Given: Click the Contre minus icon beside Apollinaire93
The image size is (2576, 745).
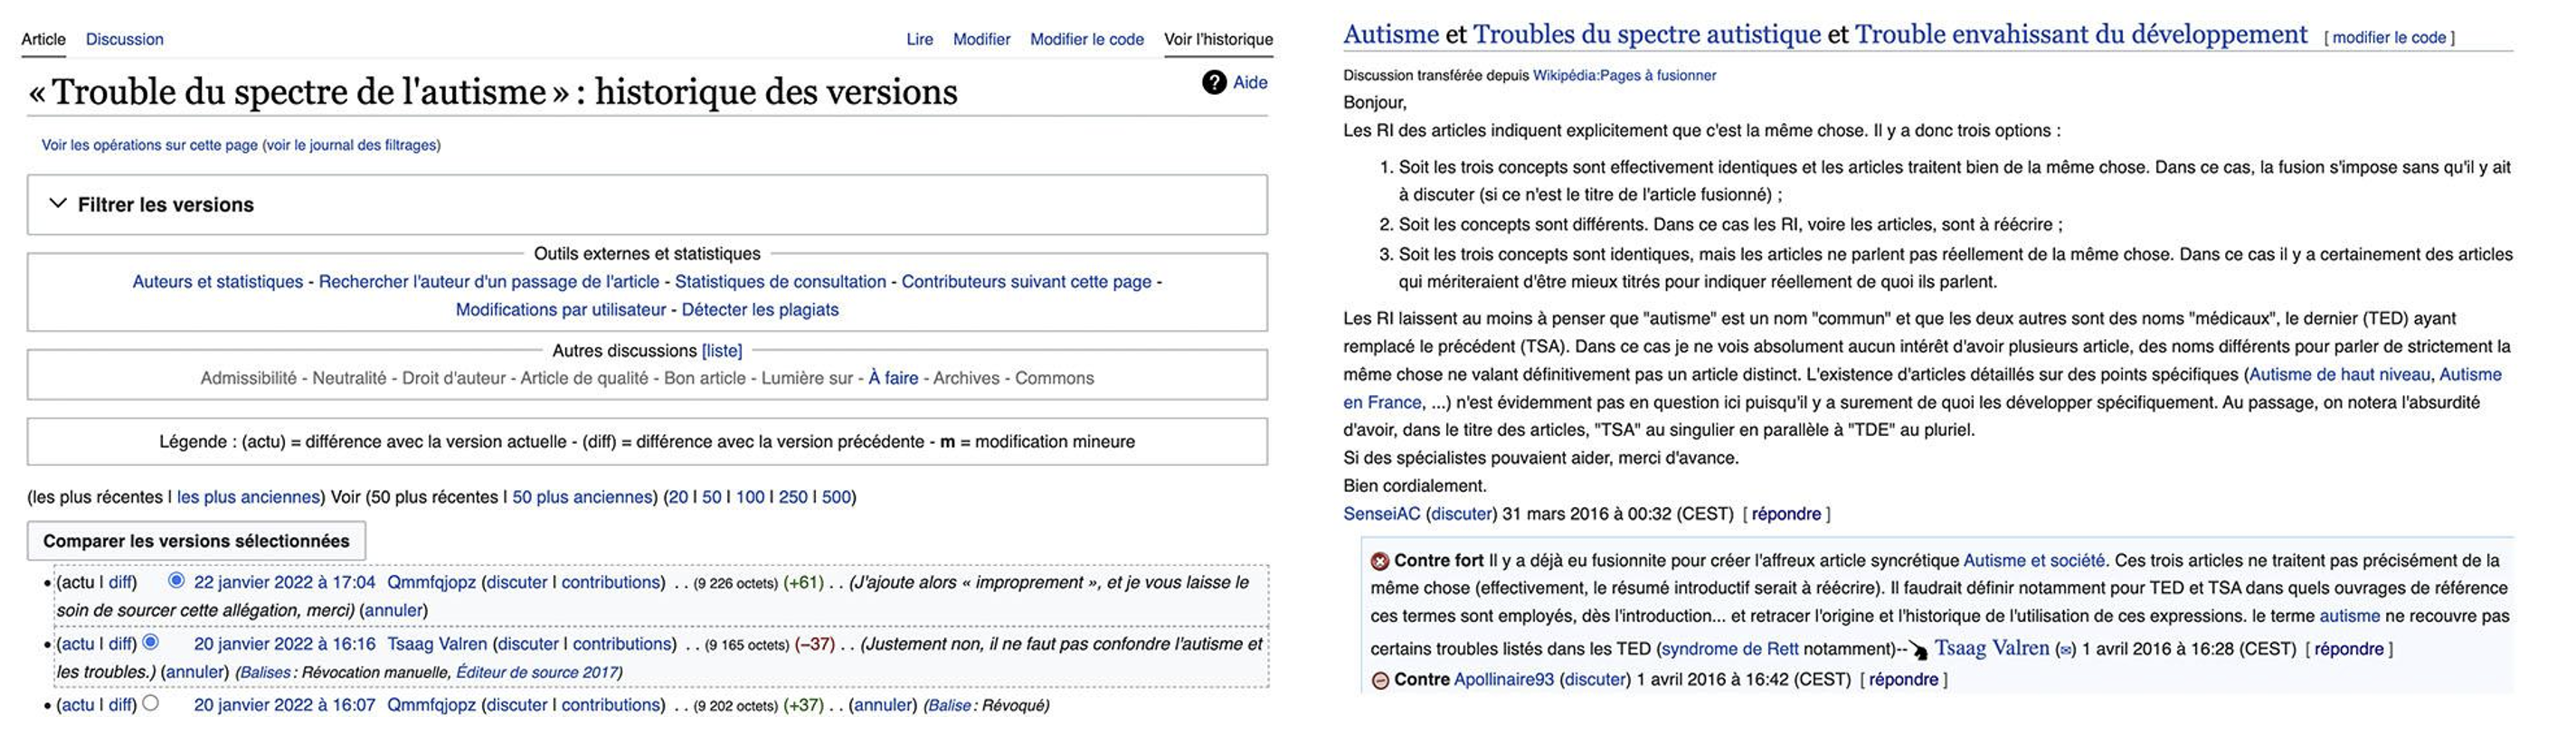Looking at the screenshot, I should (1380, 681).
